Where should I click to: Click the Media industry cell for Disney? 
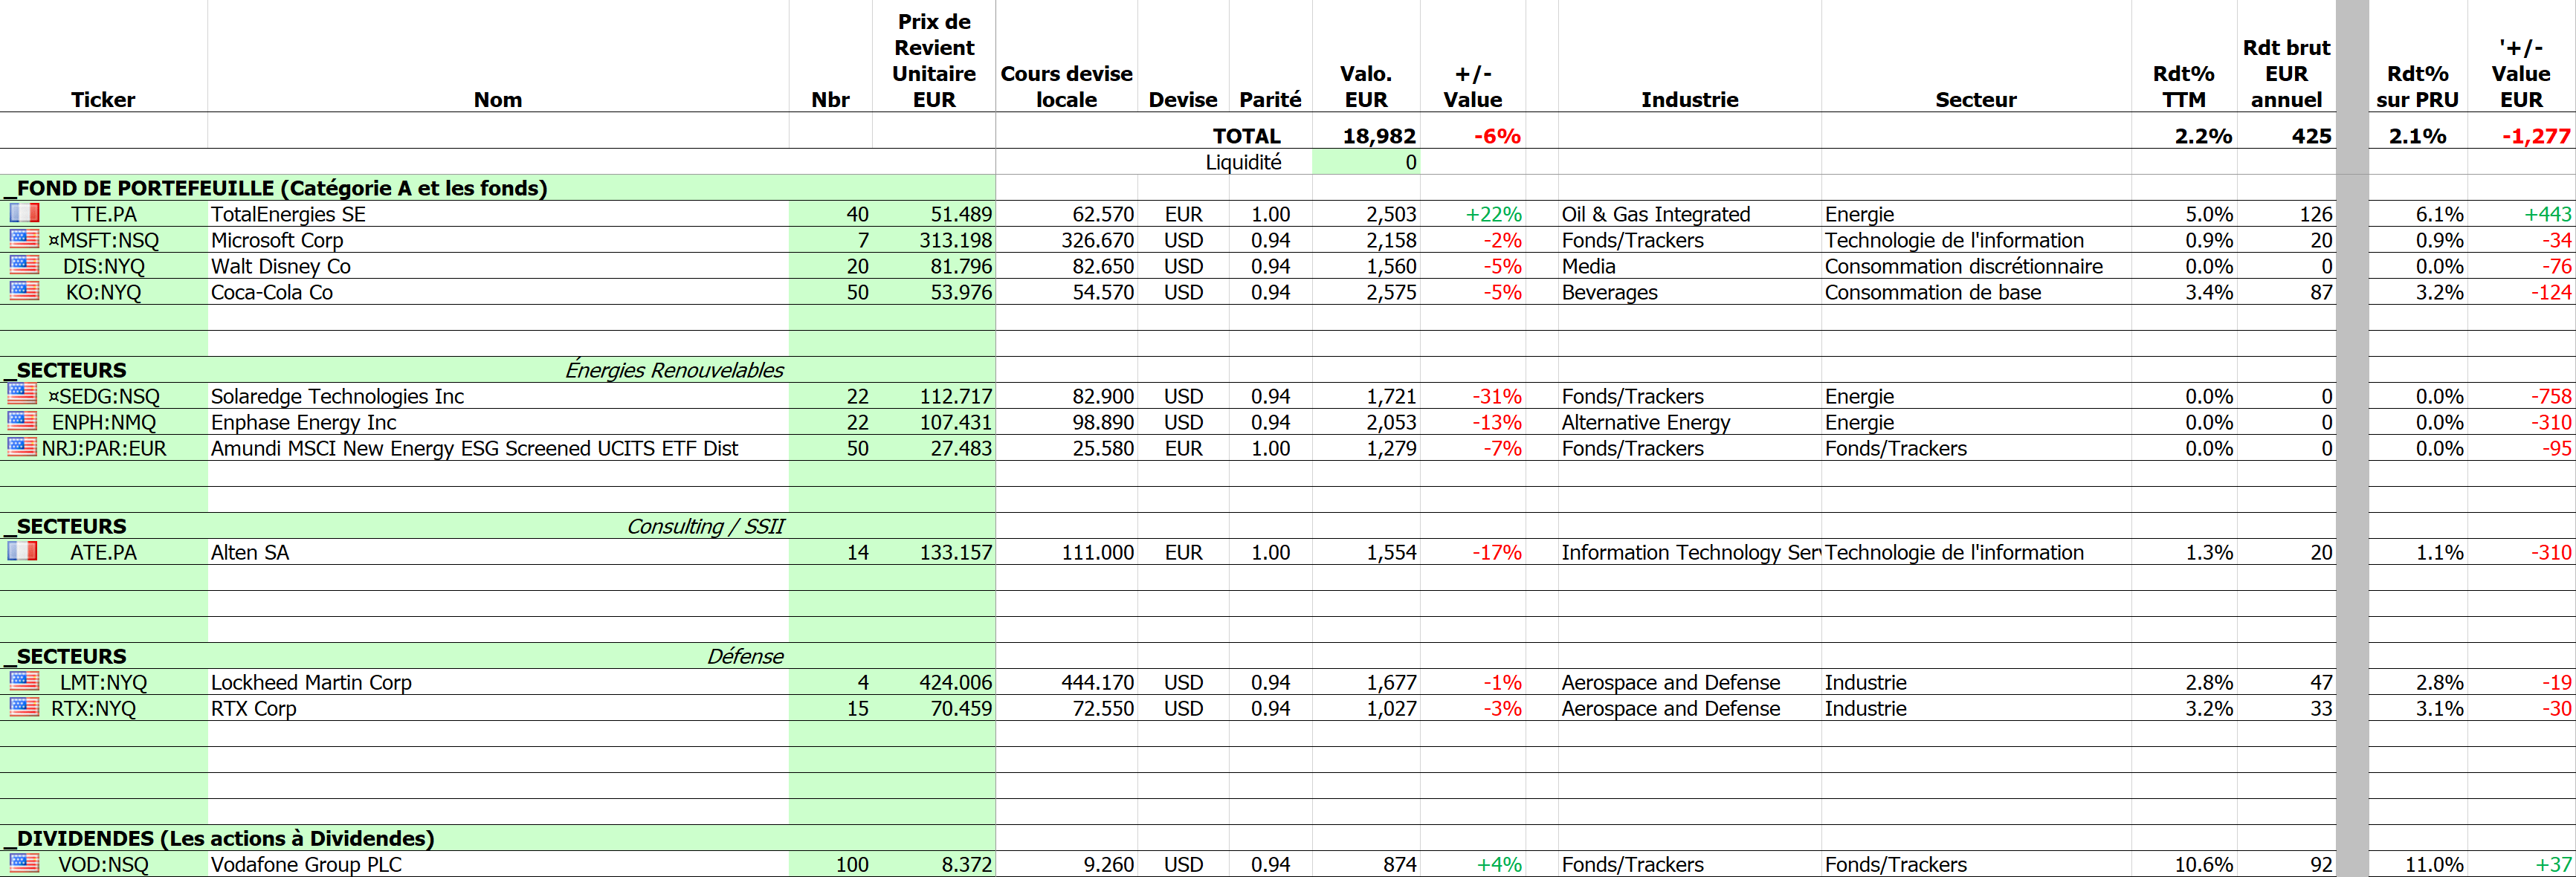[1689, 265]
